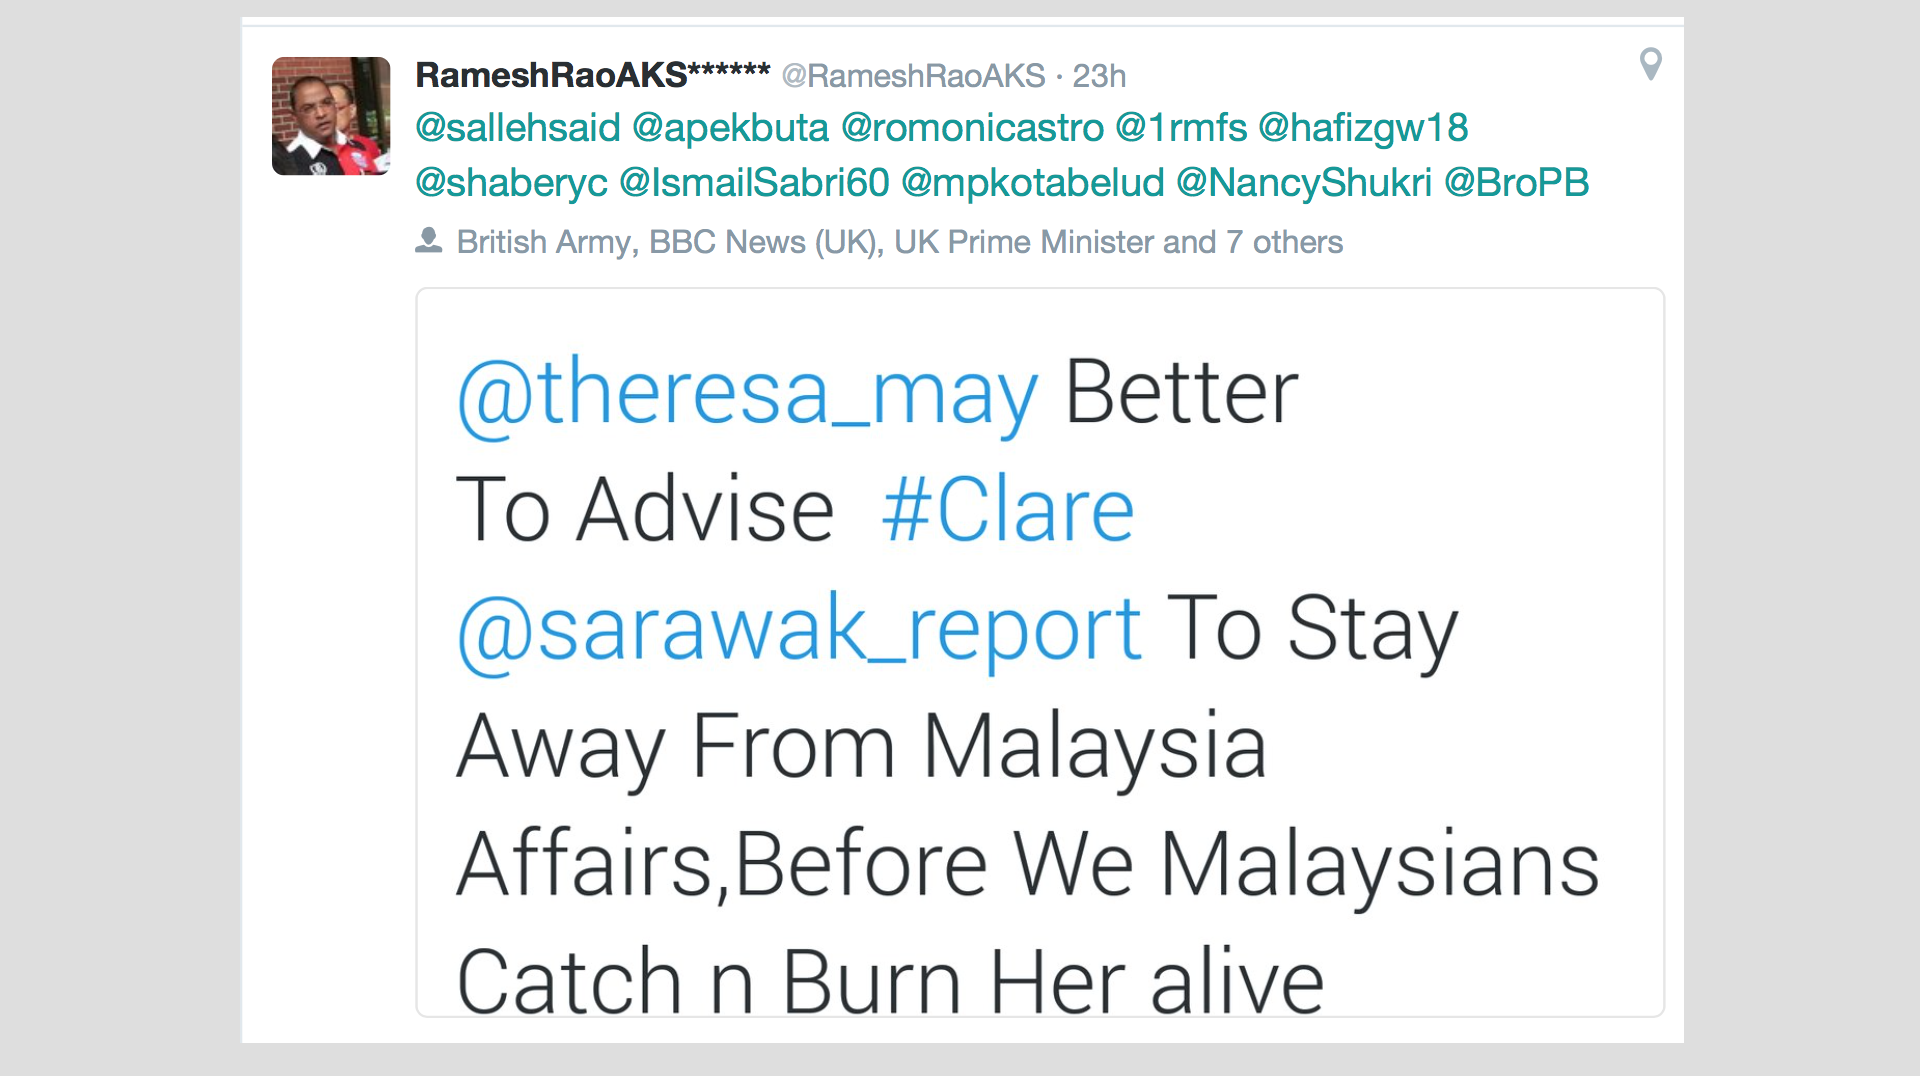The image size is (1920, 1076).
Task: Open the @NancyShukri mention
Action: point(1304,183)
